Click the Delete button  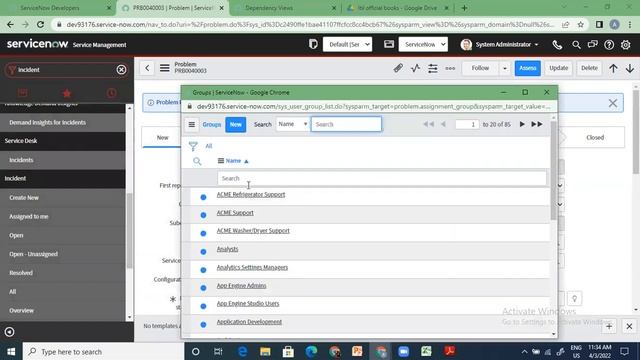coord(589,68)
